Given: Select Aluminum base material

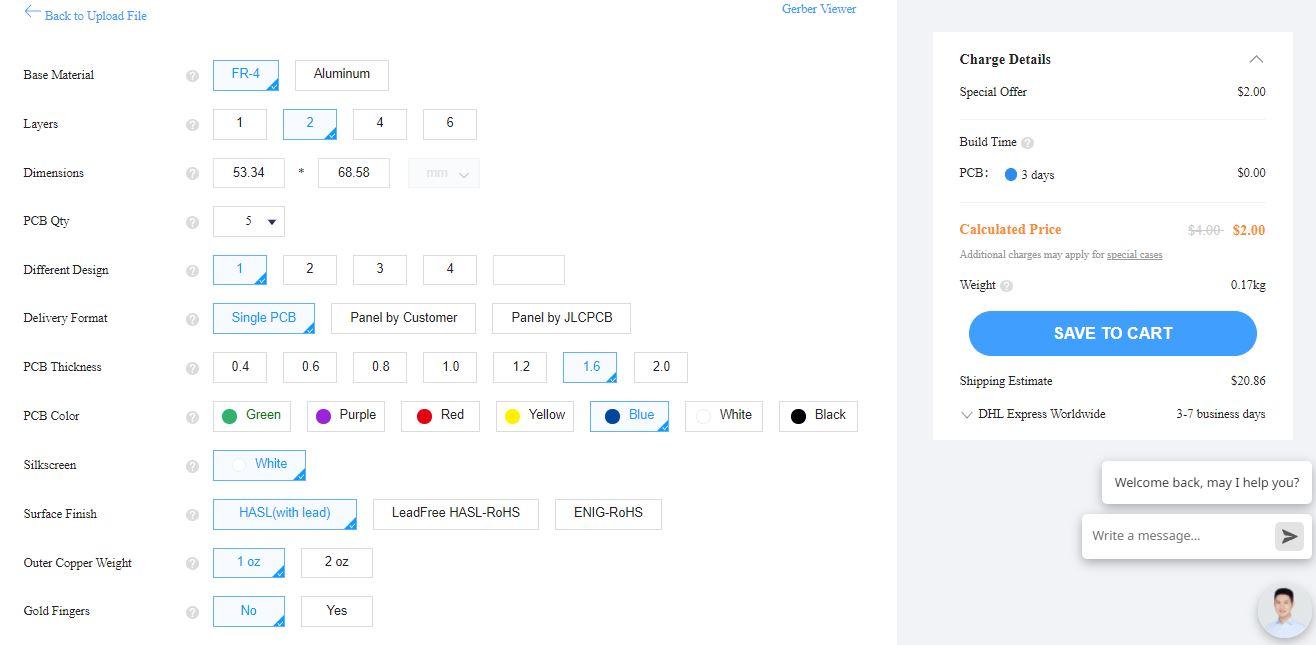Looking at the screenshot, I should click(341, 75).
